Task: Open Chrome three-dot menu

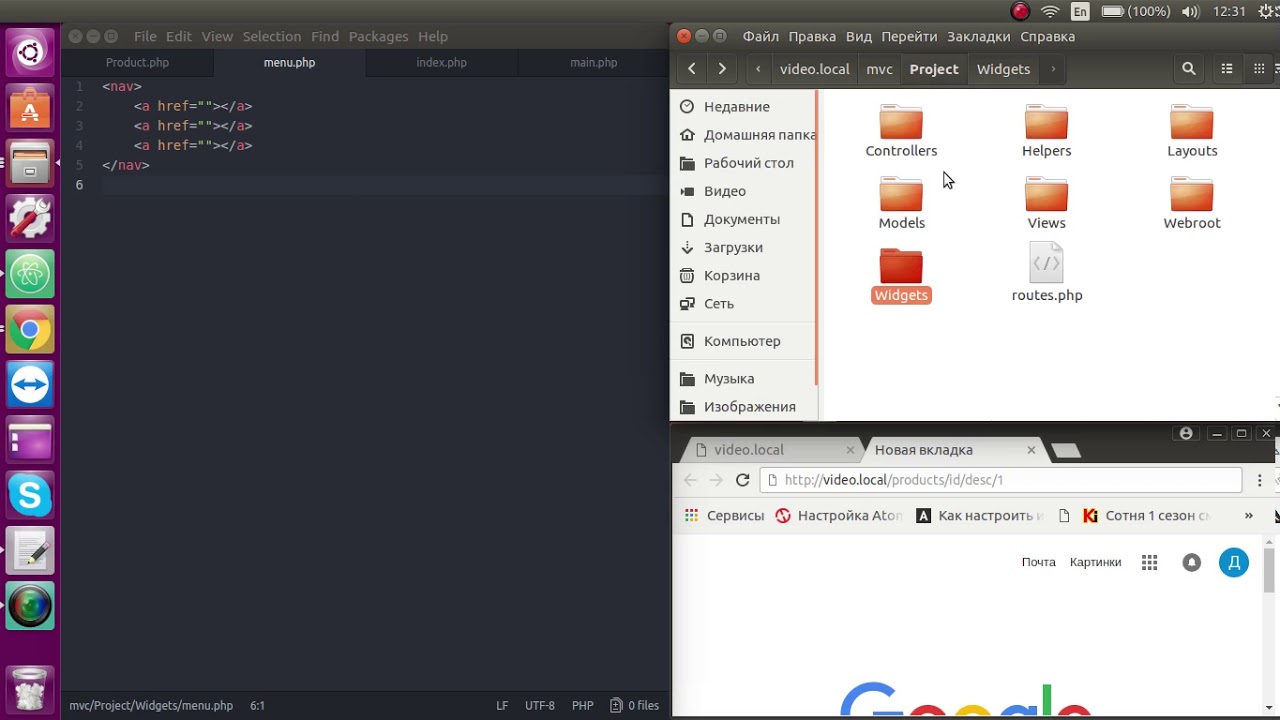Action: 1260,480
